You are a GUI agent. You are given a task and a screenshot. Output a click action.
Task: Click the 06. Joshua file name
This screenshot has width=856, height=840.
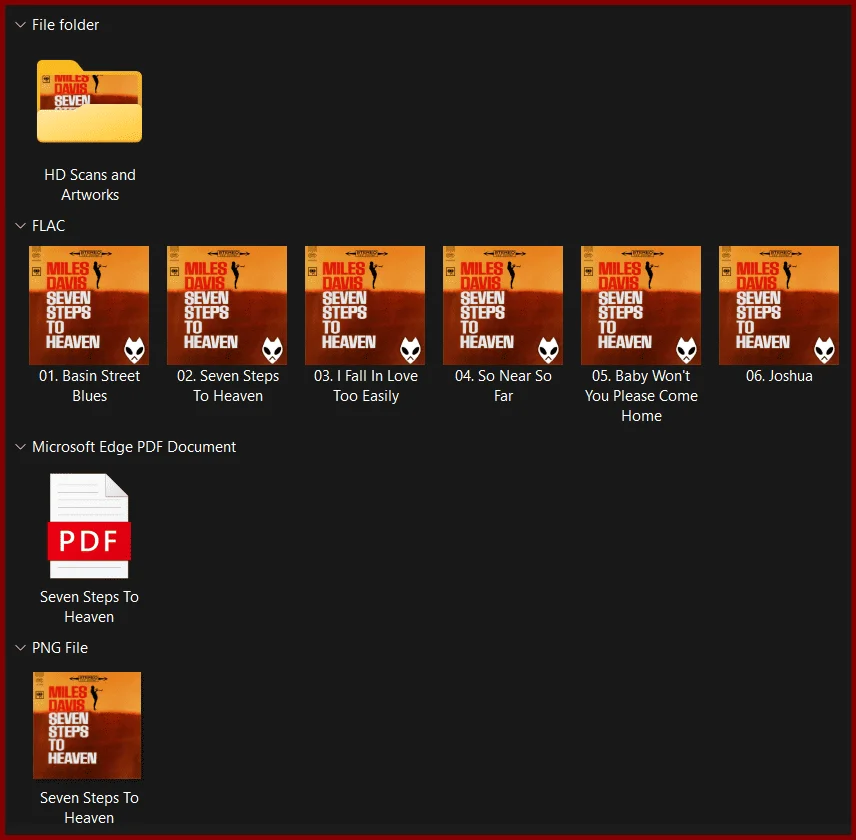point(779,376)
